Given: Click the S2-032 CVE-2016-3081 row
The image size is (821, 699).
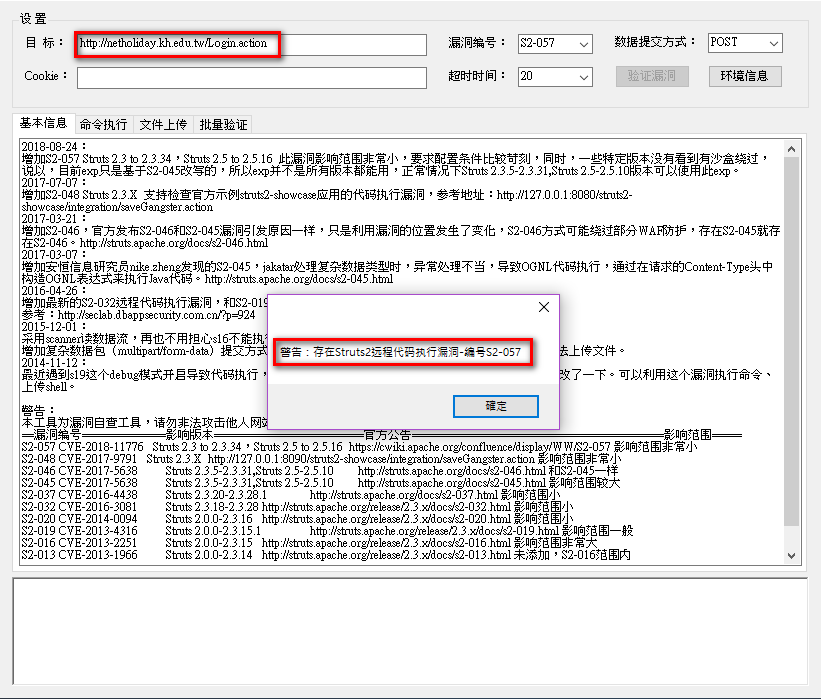Looking at the screenshot, I should (297, 507).
